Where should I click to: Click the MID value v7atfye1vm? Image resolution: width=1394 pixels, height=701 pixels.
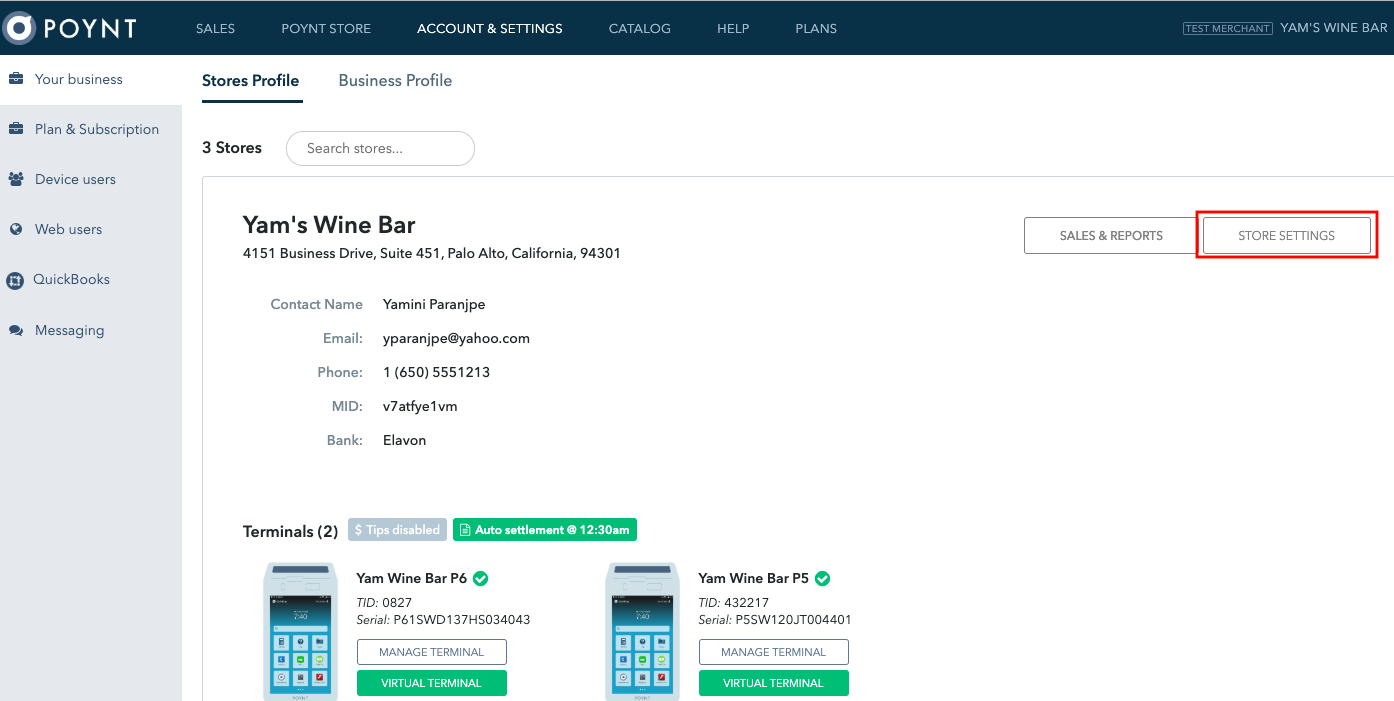tap(420, 407)
